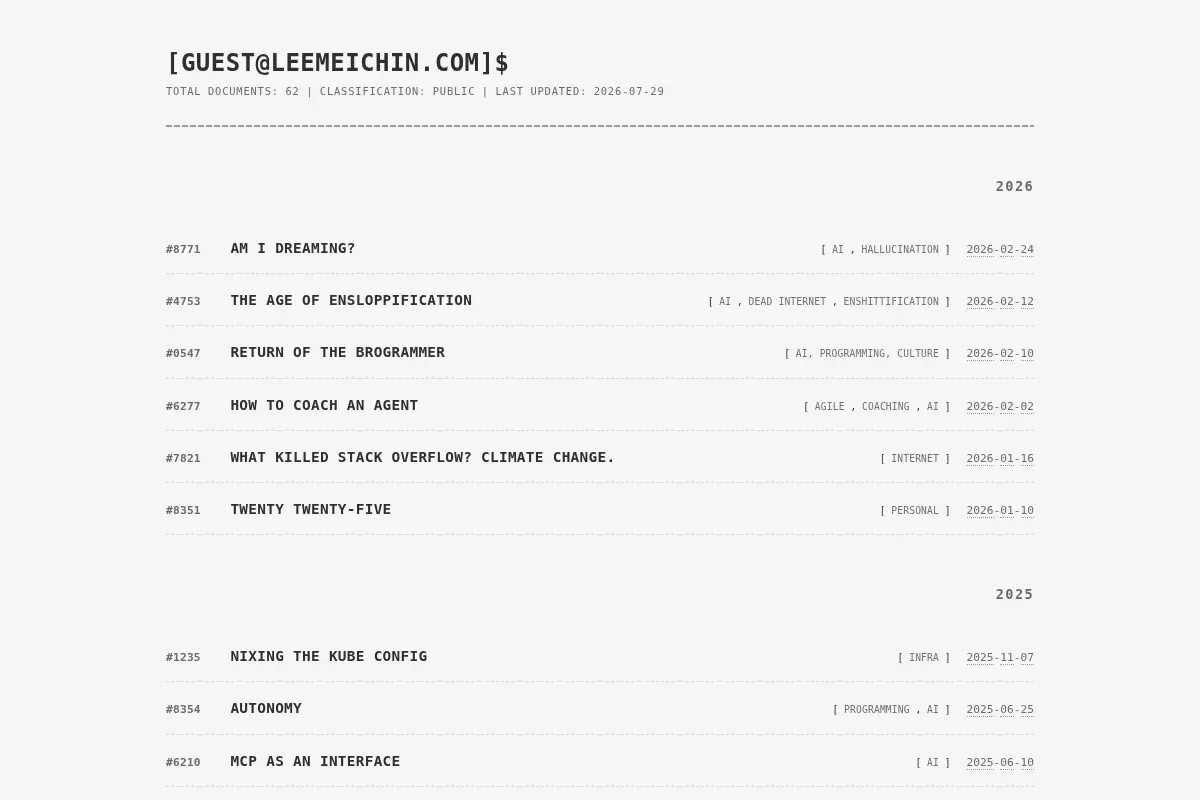
Task: Select the COACHING tag
Action: coord(886,407)
